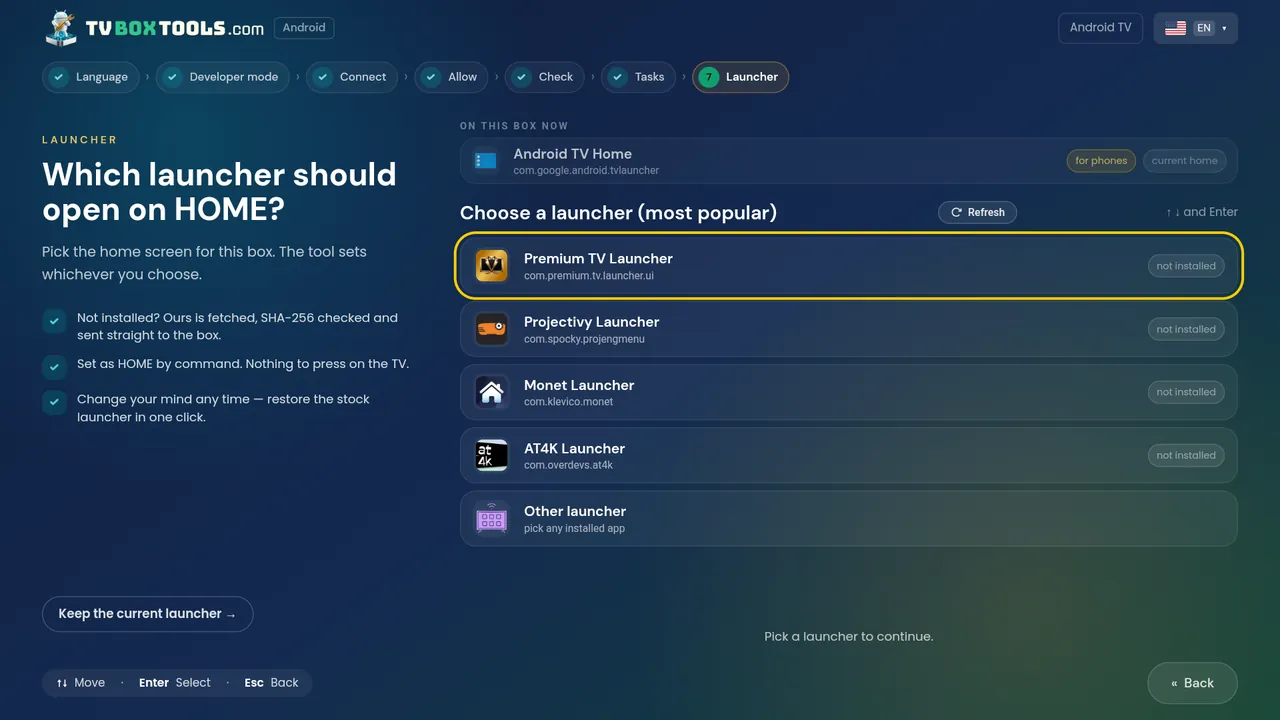Click the com.google.android.tvlauncher package name

point(586,171)
